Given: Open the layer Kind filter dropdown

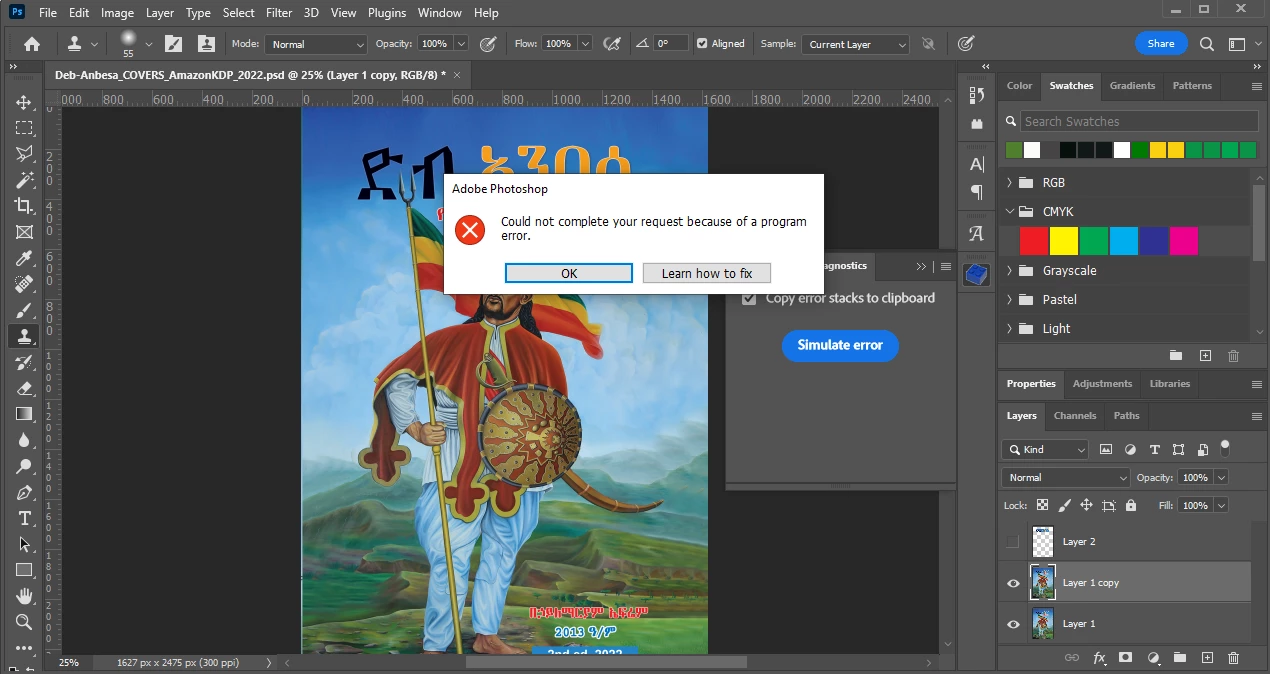Looking at the screenshot, I should pos(1045,450).
